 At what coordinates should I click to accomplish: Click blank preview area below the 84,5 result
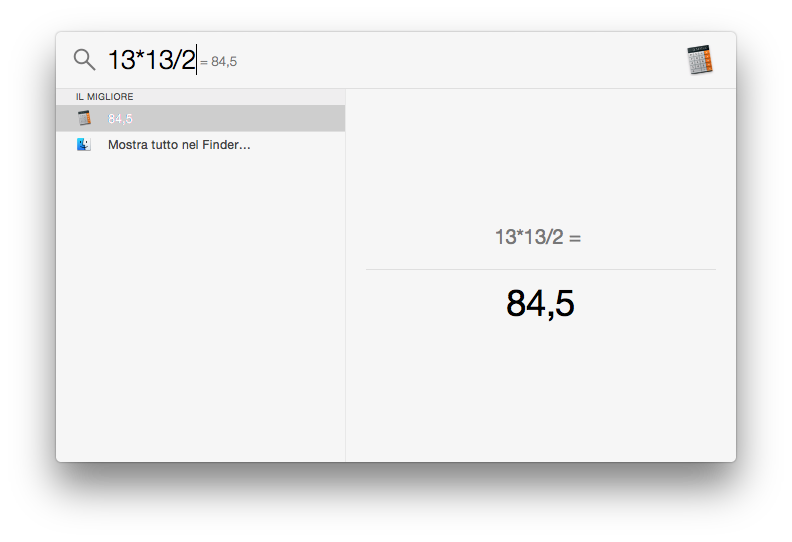pyautogui.click(x=540, y=400)
